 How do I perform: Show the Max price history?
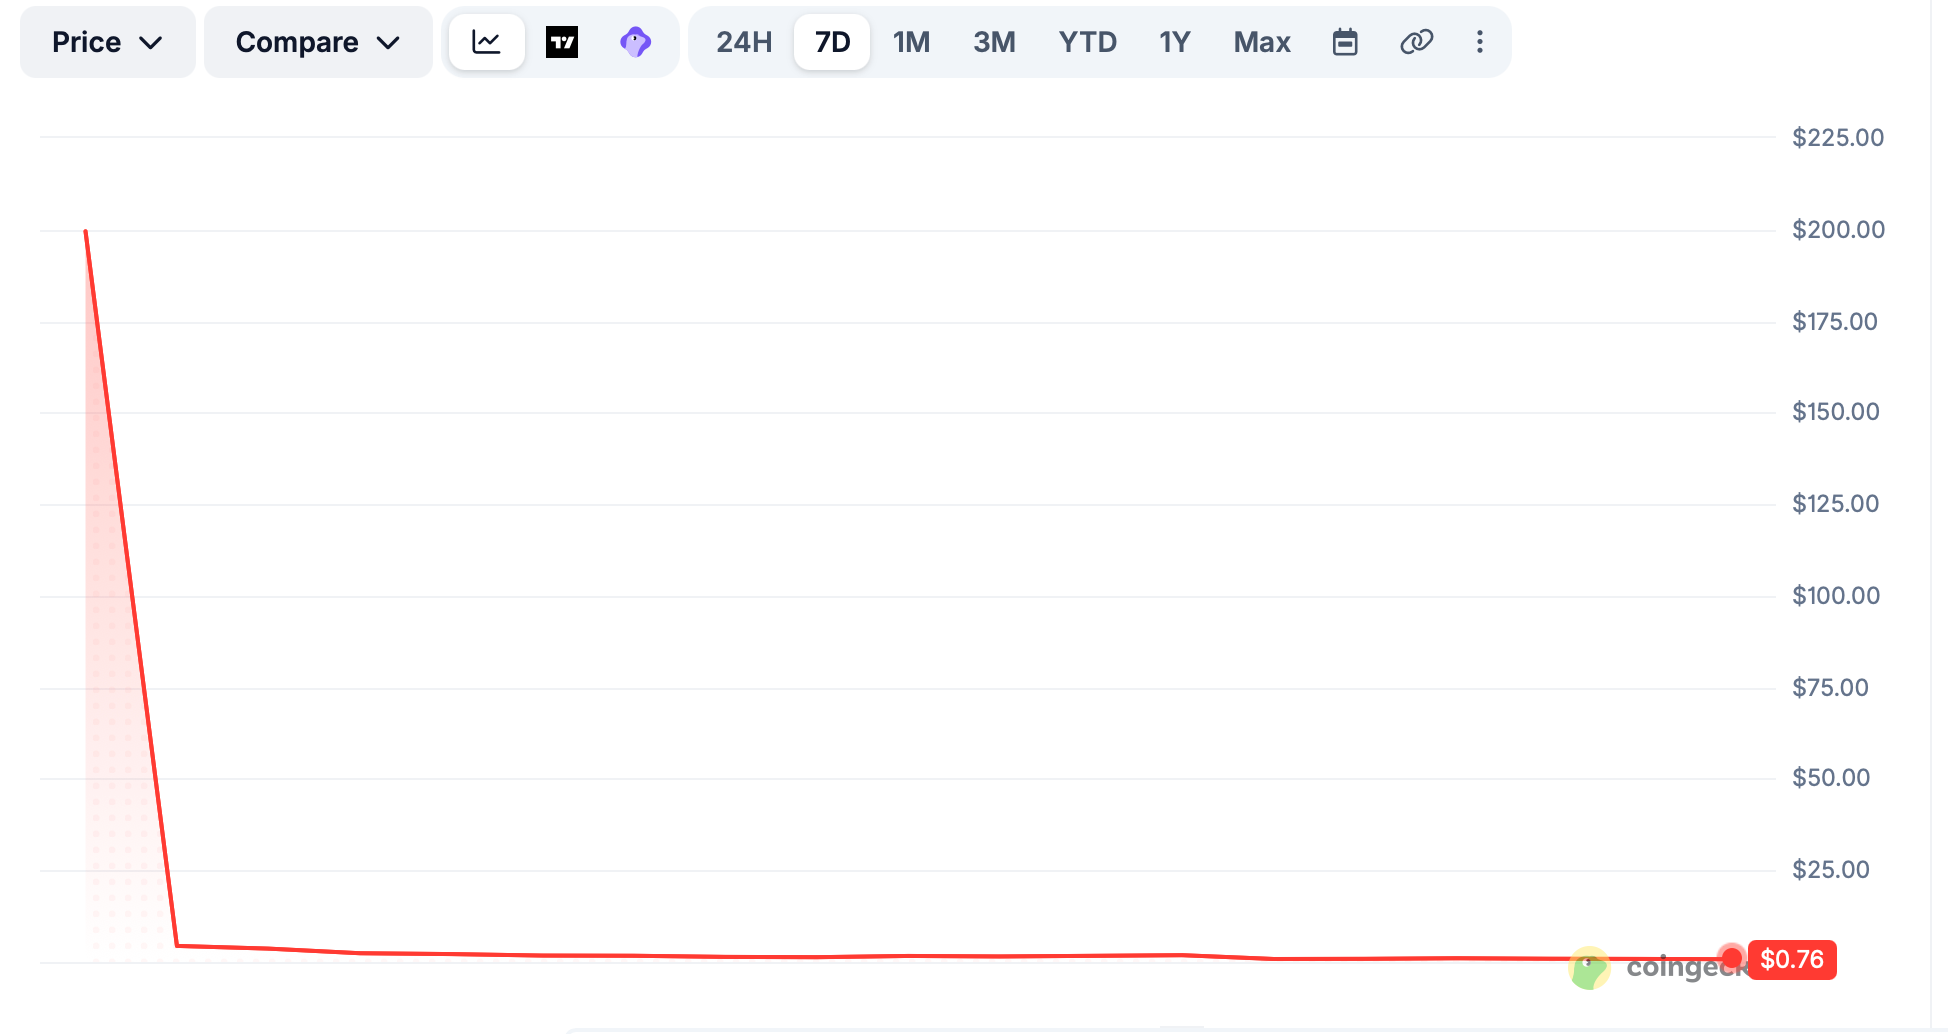coord(1262,42)
